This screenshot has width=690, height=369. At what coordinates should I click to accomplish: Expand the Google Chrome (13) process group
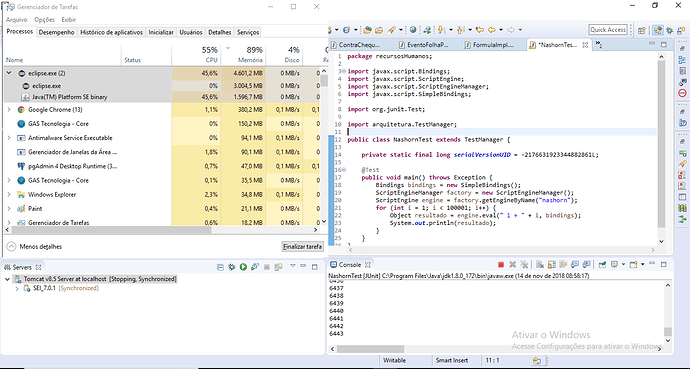point(9,110)
